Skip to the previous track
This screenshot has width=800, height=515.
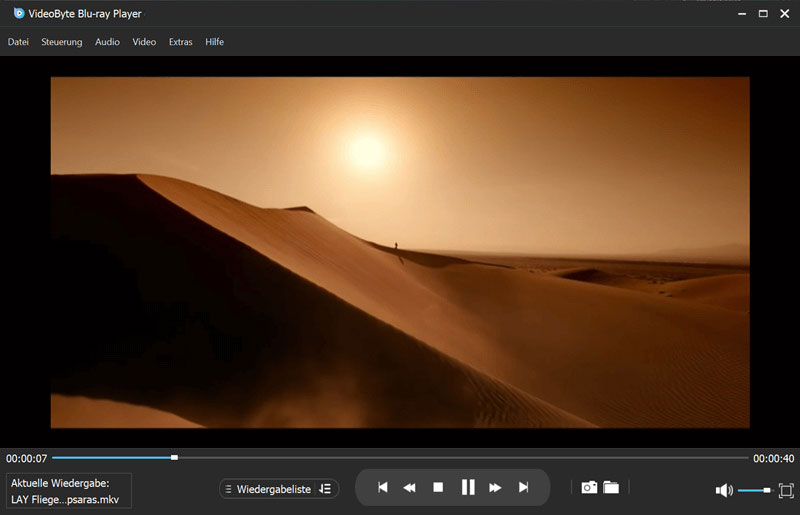coord(382,487)
